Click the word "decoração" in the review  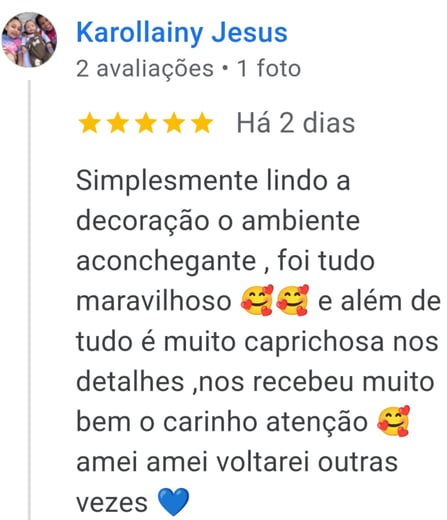143,222
